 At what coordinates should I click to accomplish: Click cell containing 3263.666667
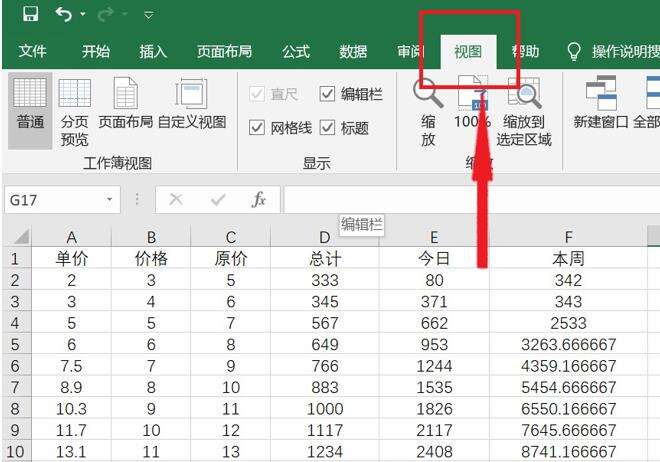tap(568, 344)
